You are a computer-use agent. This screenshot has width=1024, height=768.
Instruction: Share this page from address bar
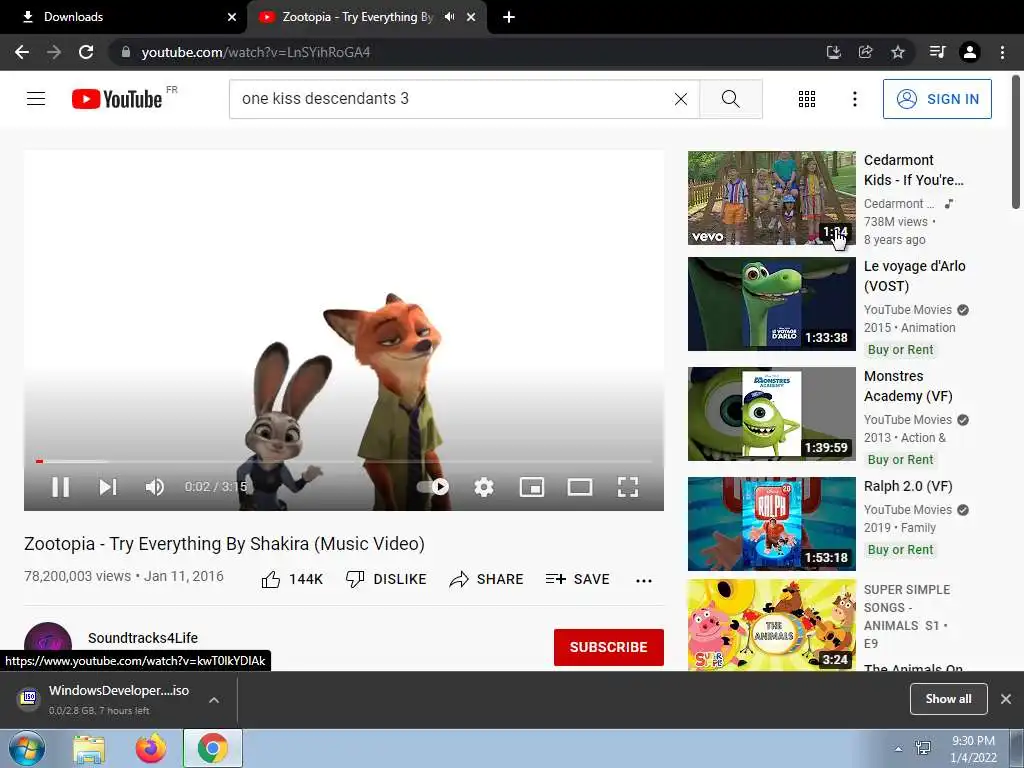(x=865, y=52)
